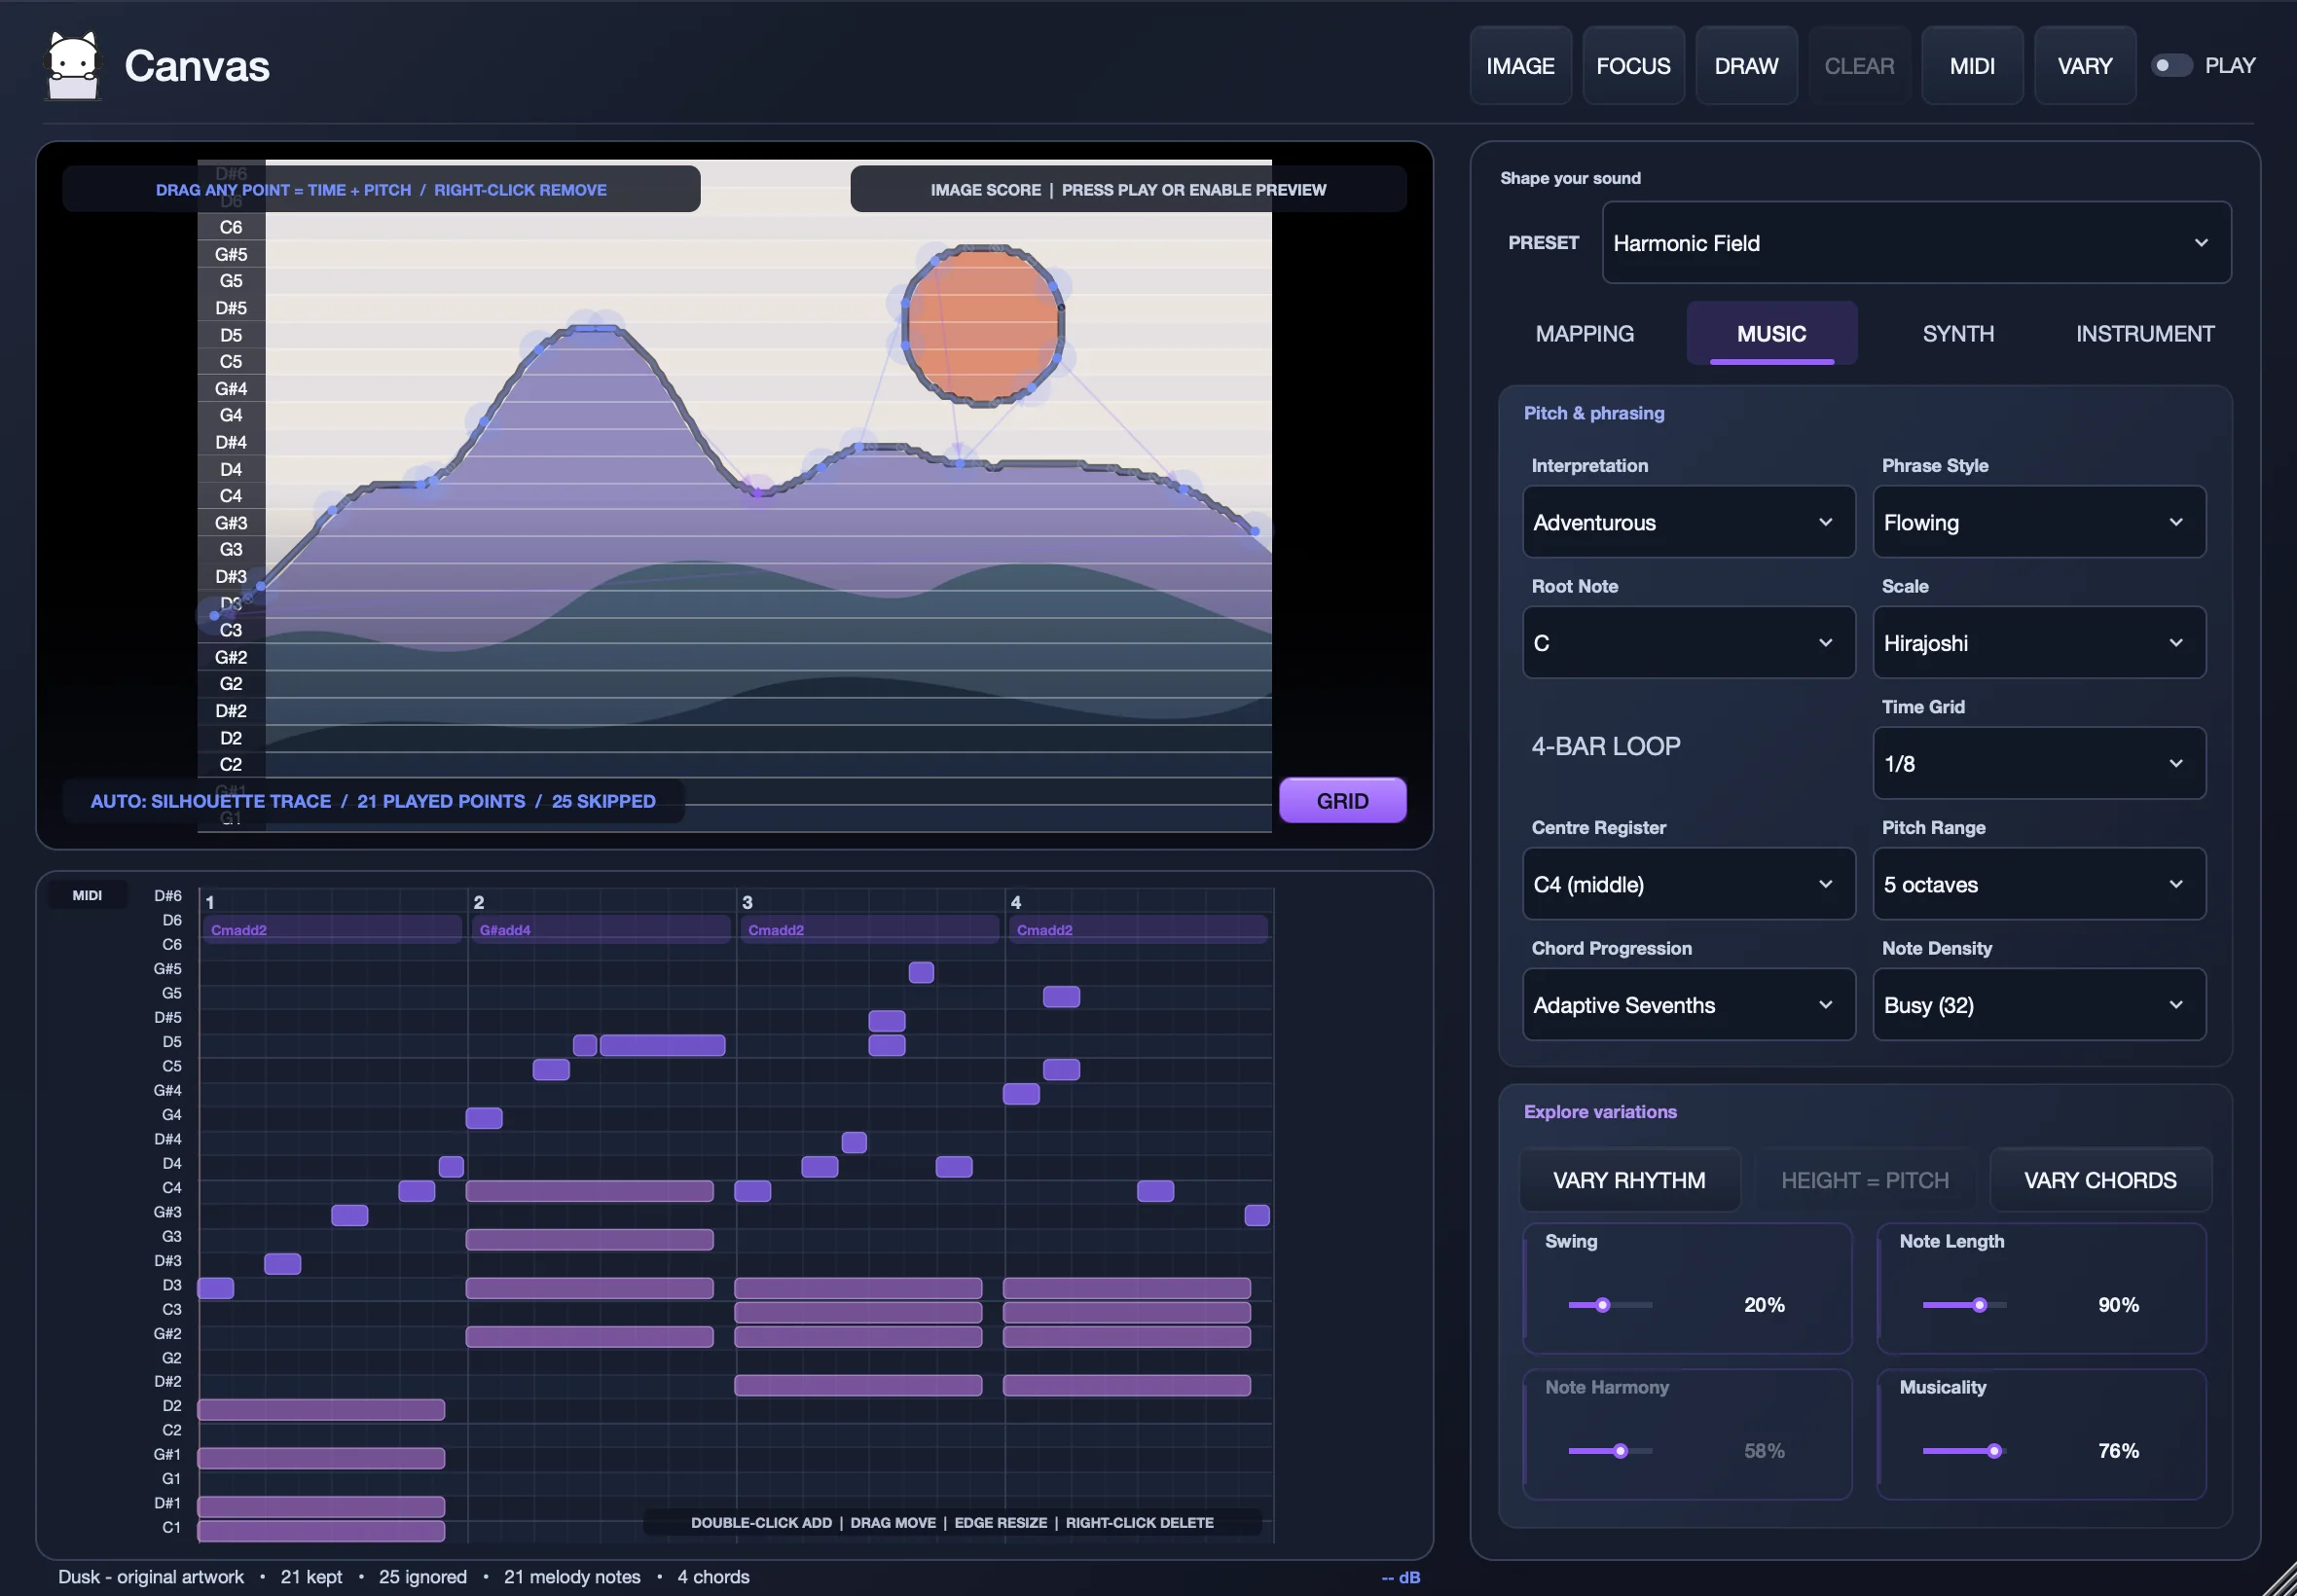Click the VARY RHYTHM button

click(x=1629, y=1180)
